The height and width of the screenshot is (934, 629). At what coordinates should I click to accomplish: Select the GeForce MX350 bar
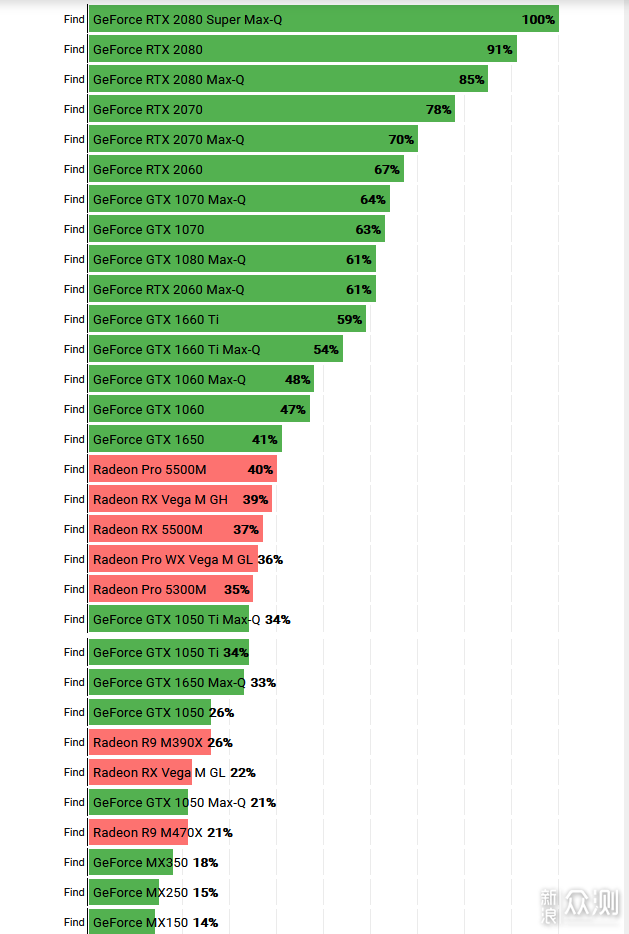[x=130, y=862]
